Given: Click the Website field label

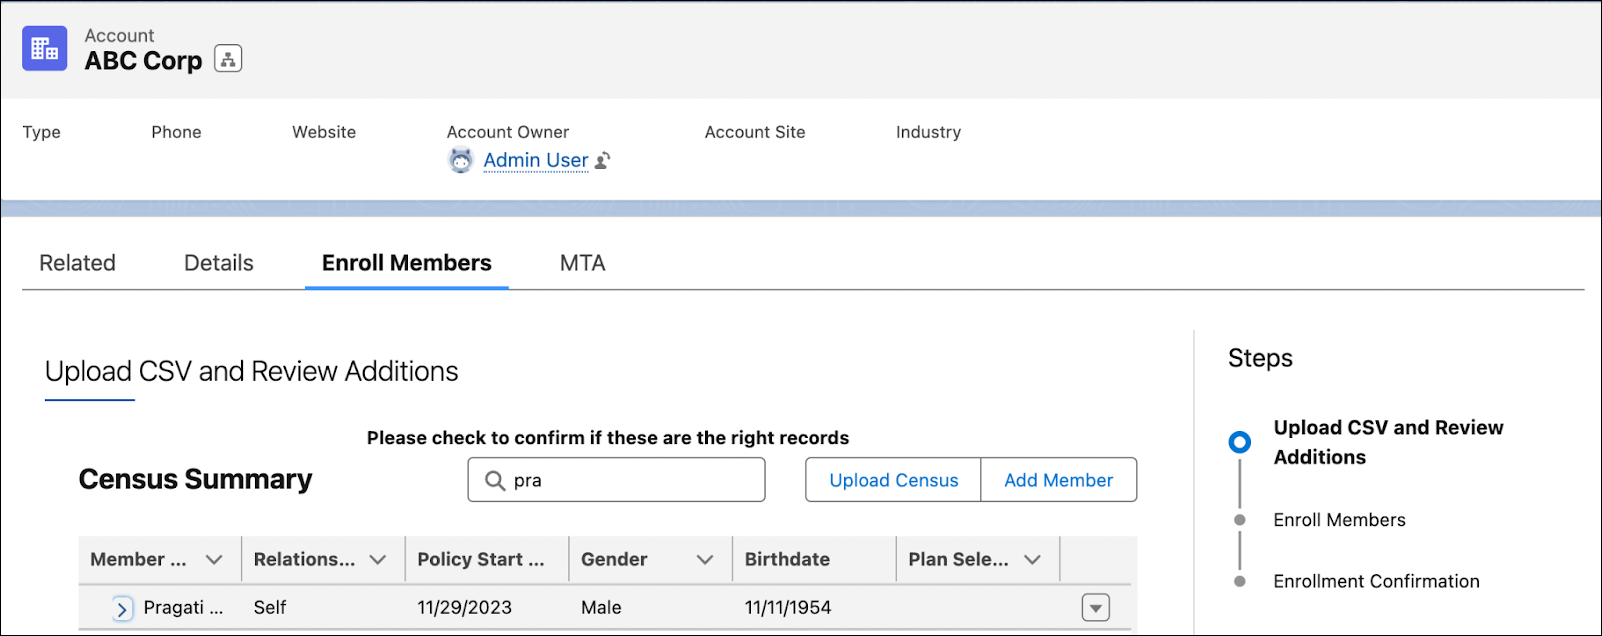Looking at the screenshot, I should 324,132.
